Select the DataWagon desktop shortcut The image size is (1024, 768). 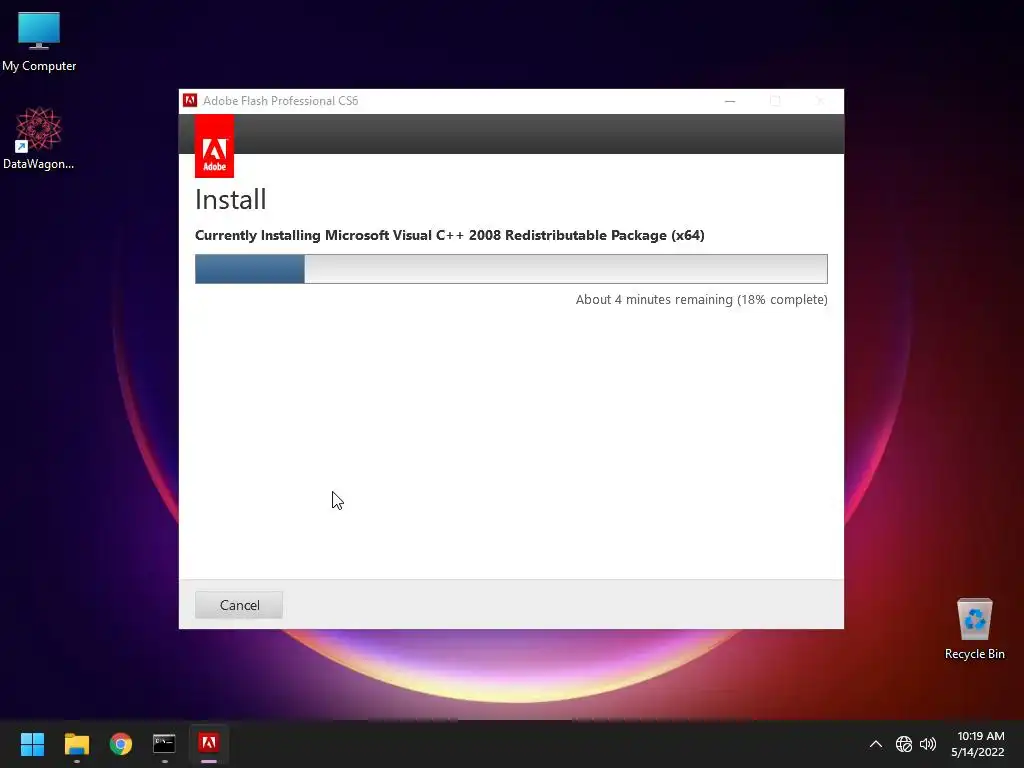tap(39, 138)
